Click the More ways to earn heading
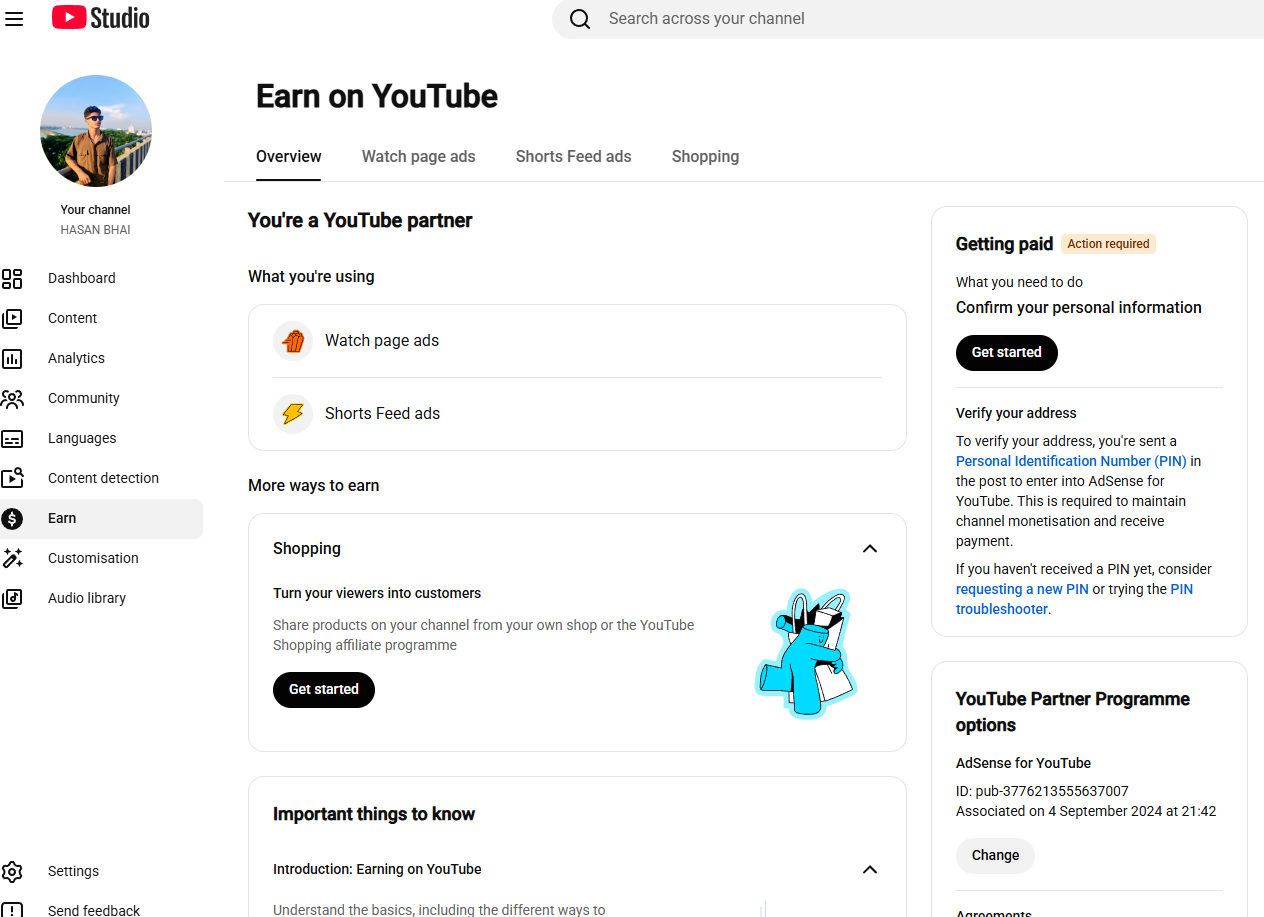Viewport: 1264px width, 917px height. pos(314,486)
